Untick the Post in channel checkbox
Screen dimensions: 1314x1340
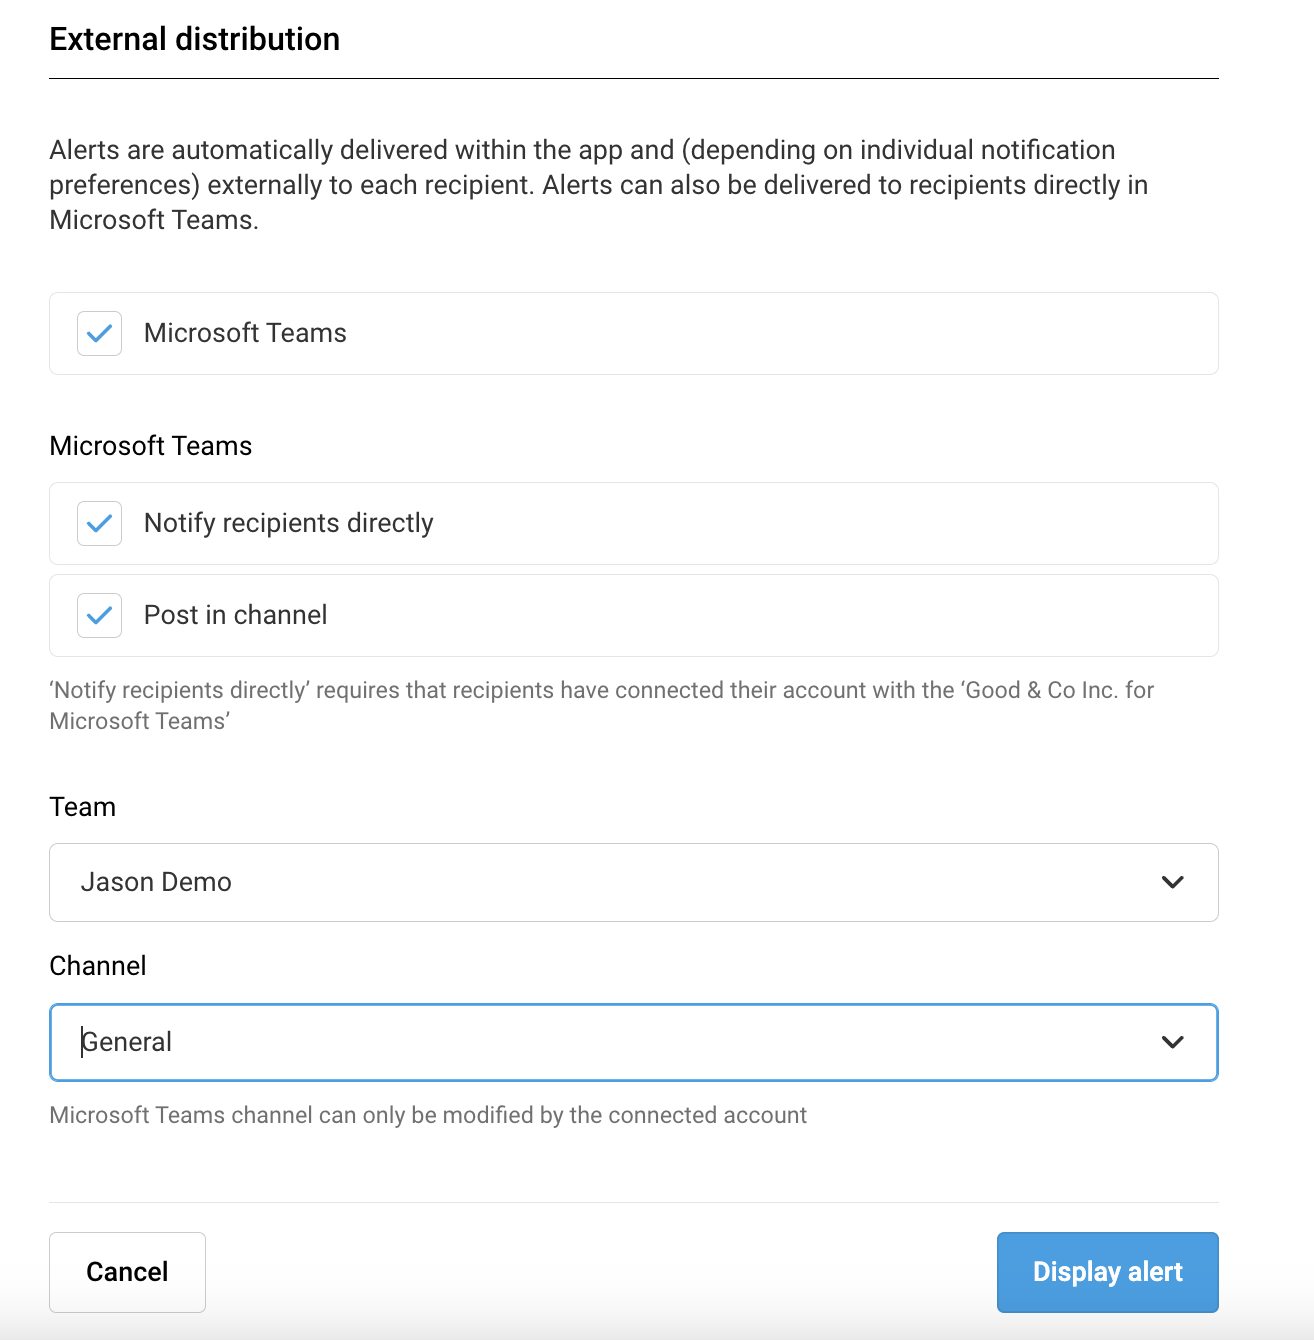(x=100, y=616)
